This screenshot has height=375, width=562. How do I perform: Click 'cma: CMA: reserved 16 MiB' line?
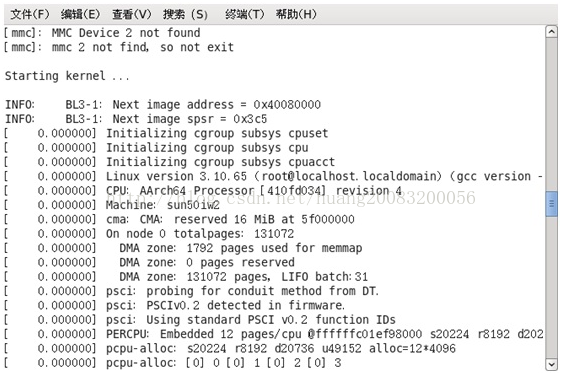click(x=179, y=219)
